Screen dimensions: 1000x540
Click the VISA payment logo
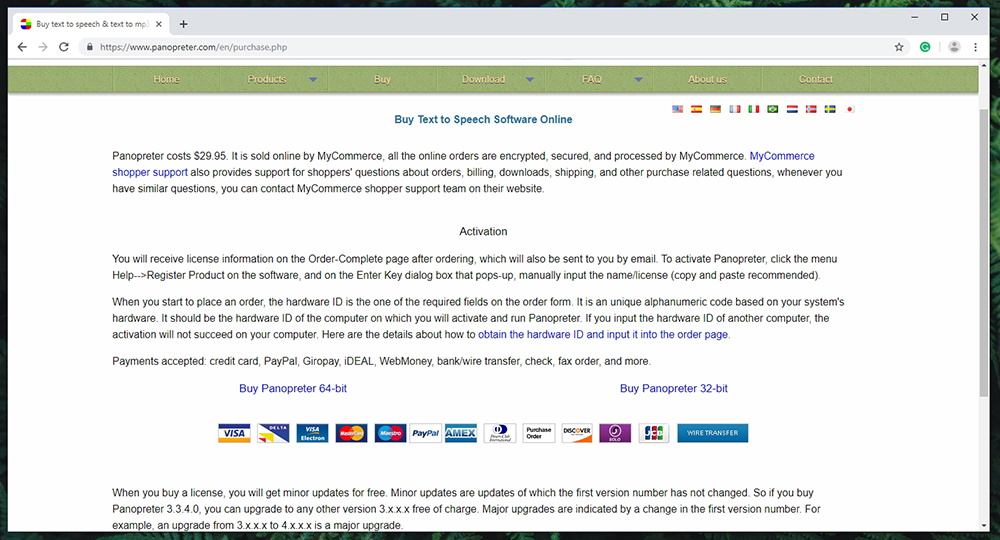pyautogui.click(x=234, y=433)
